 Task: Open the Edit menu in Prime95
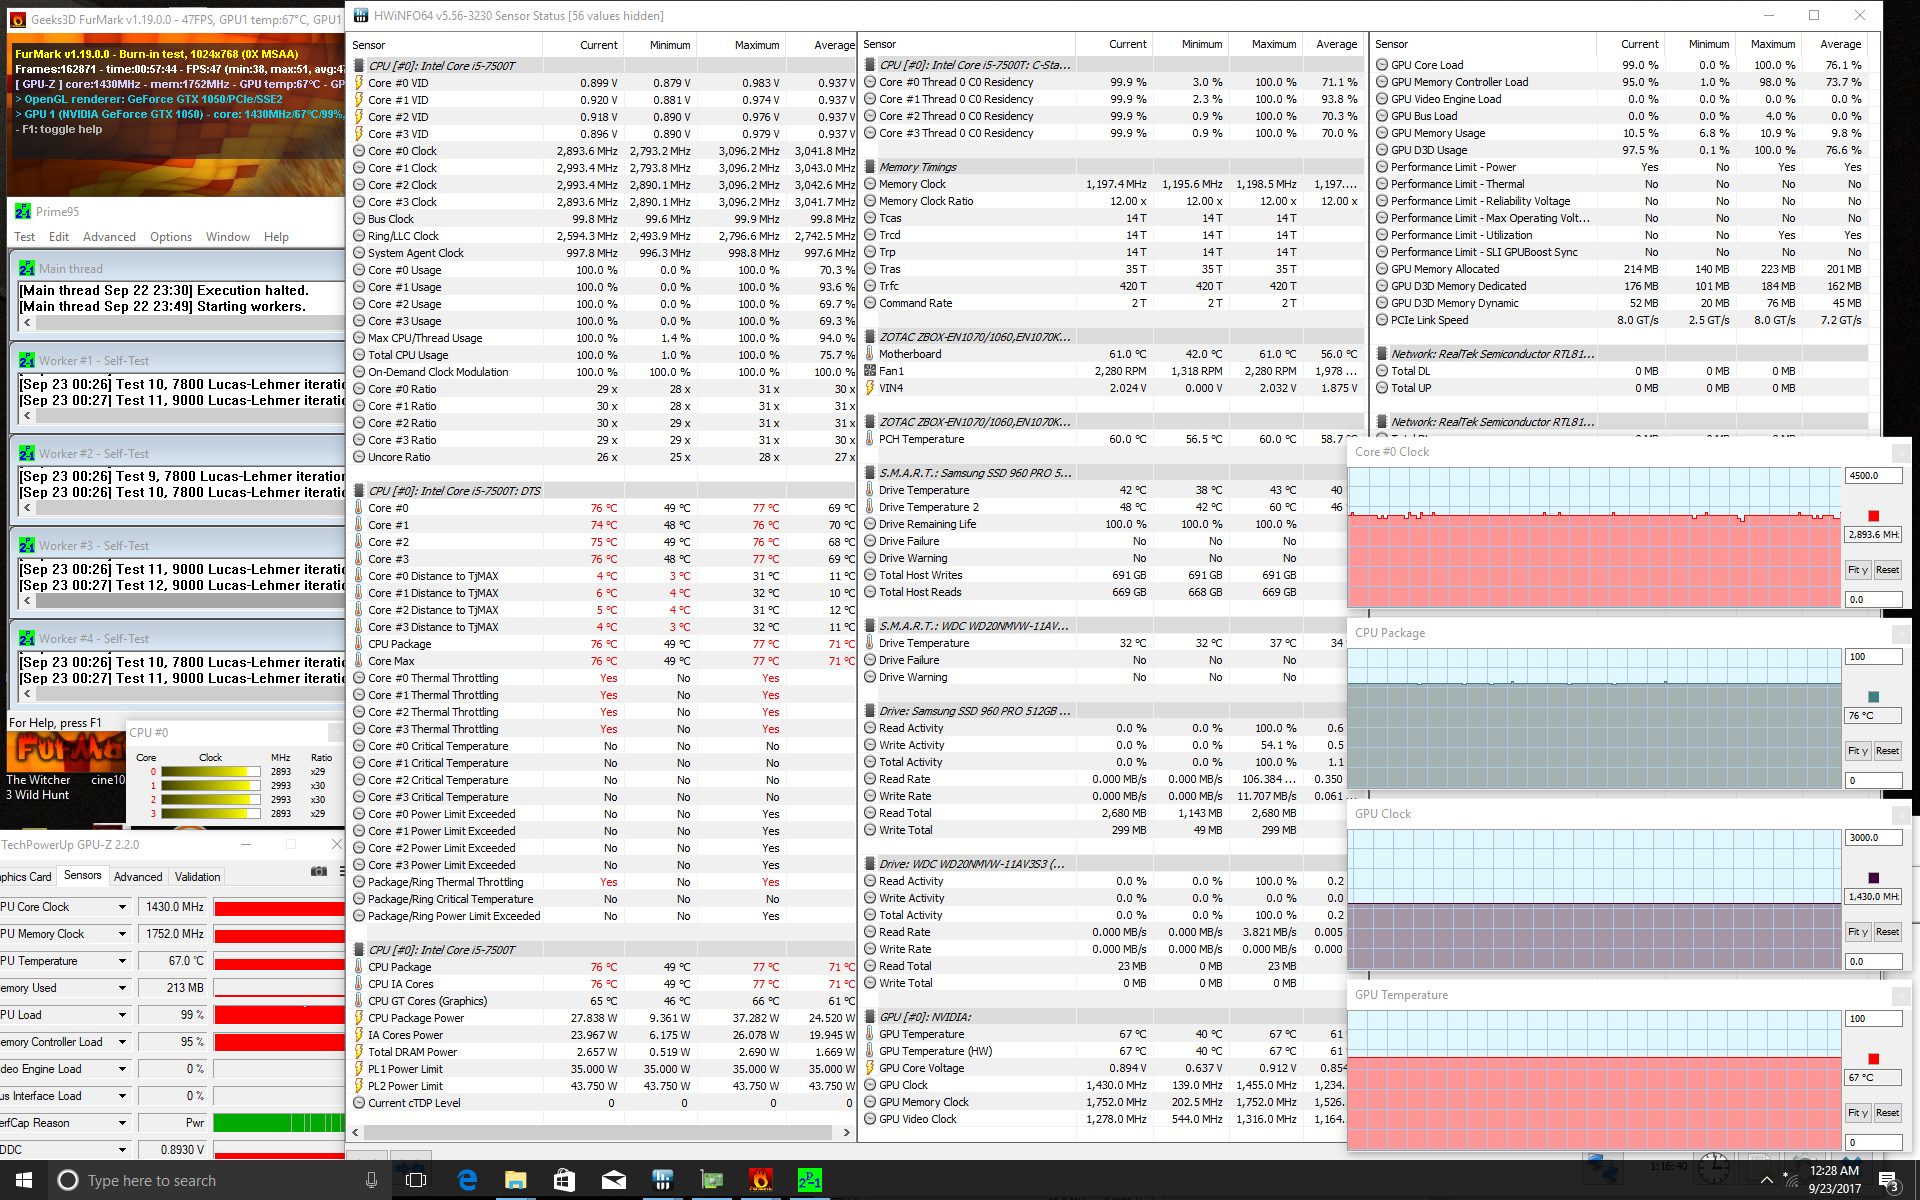pos(59,237)
